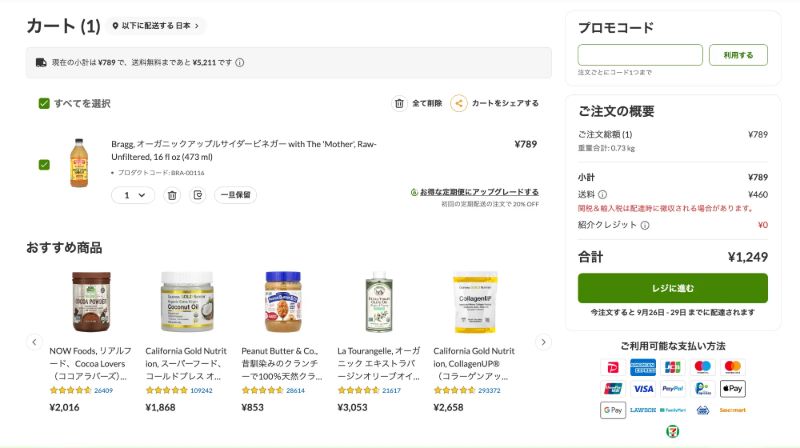Click the subscription upgrade leaf icon
800x448 pixels.
click(413, 192)
